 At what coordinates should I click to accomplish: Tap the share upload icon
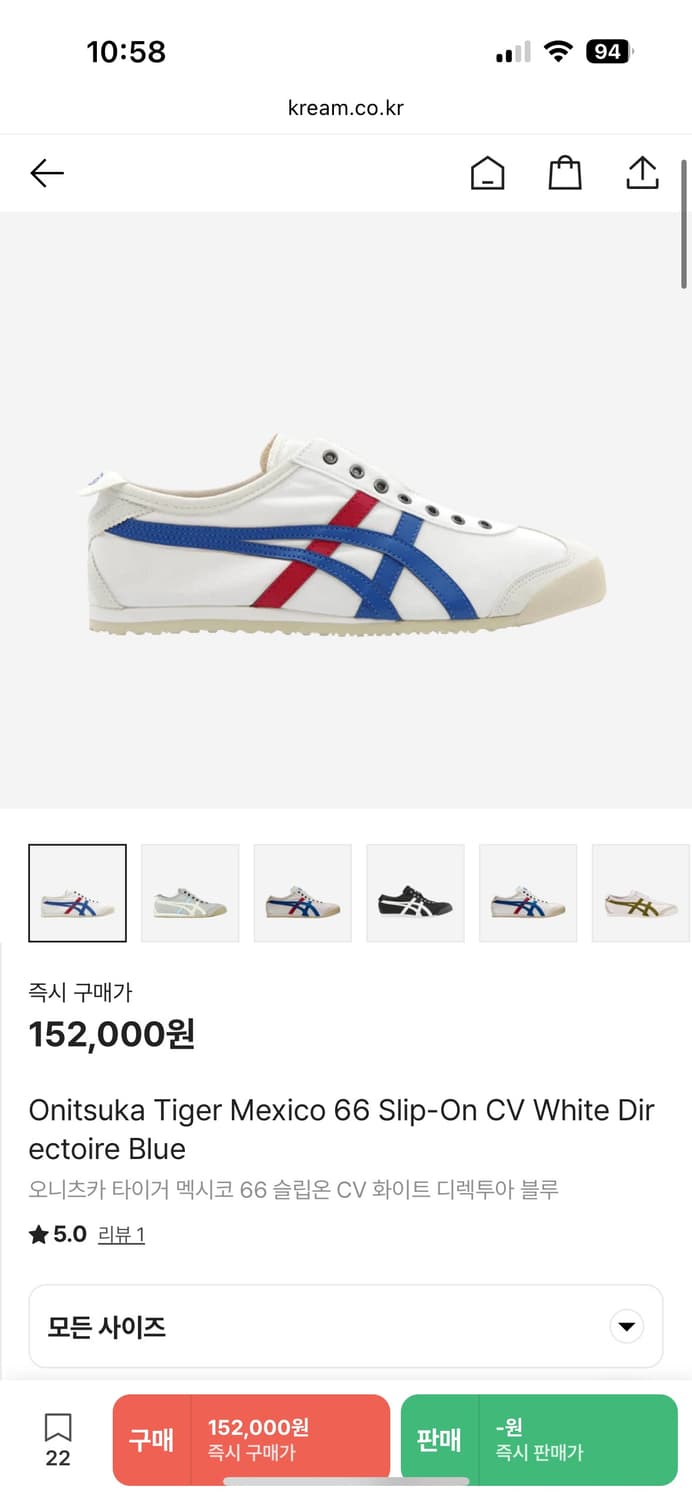point(642,172)
